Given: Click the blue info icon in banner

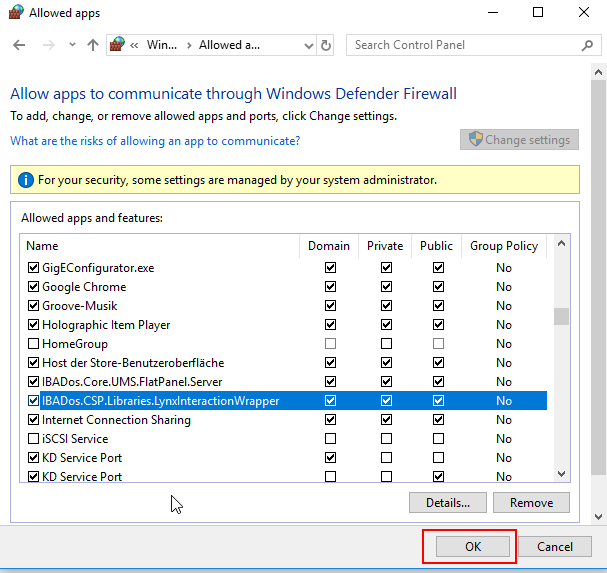Looking at the screenshot, I should (x=26, y=180).
